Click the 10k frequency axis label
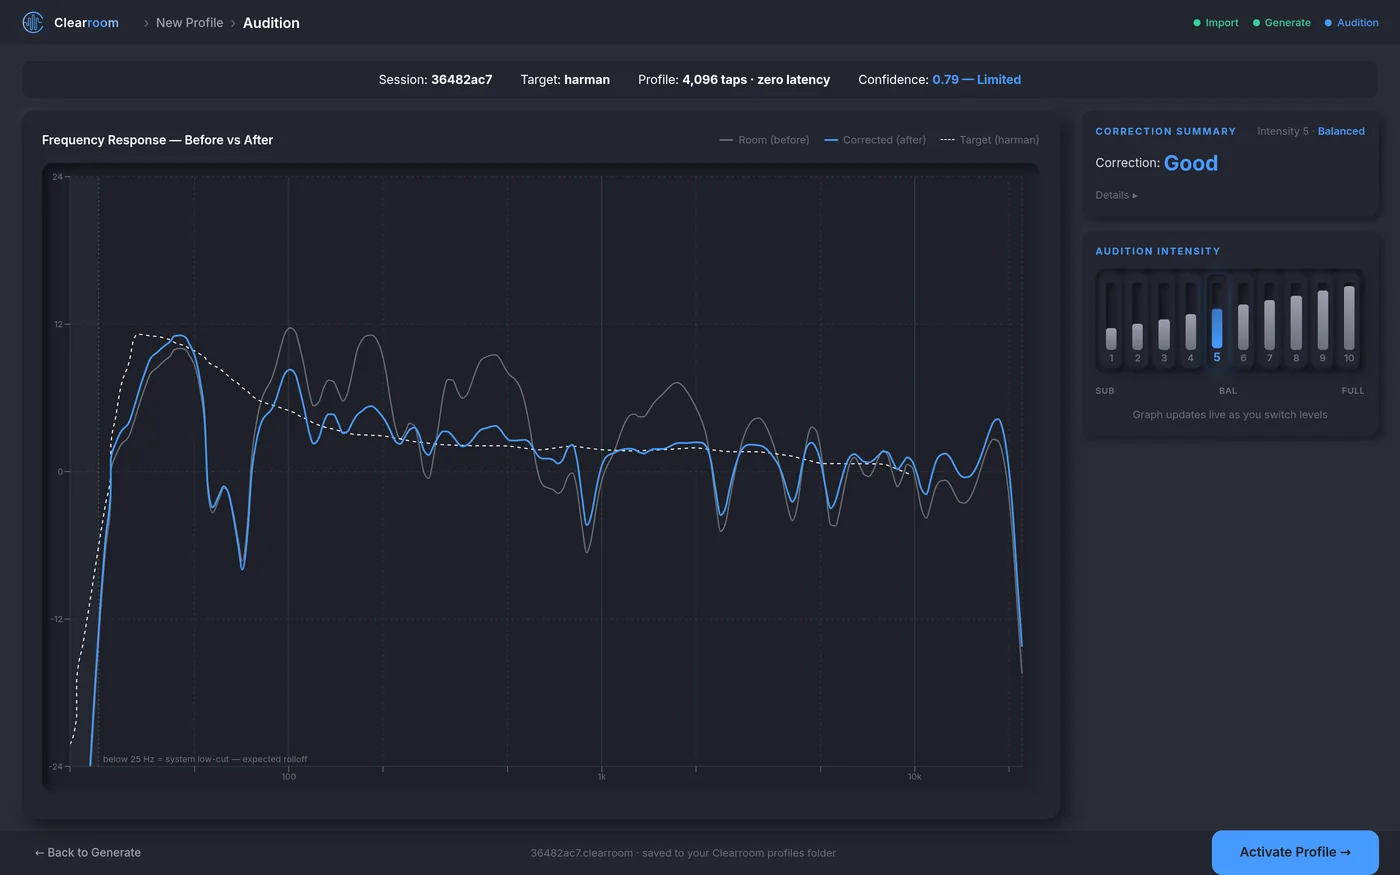 click(914, 777)
